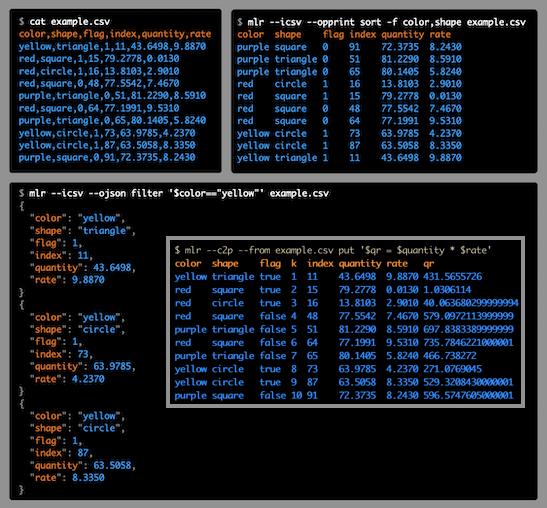The height and width of the screenshot is (508, 547).
Task: Click quantity 77.5542 in the sort output
Action: [400, 109]
